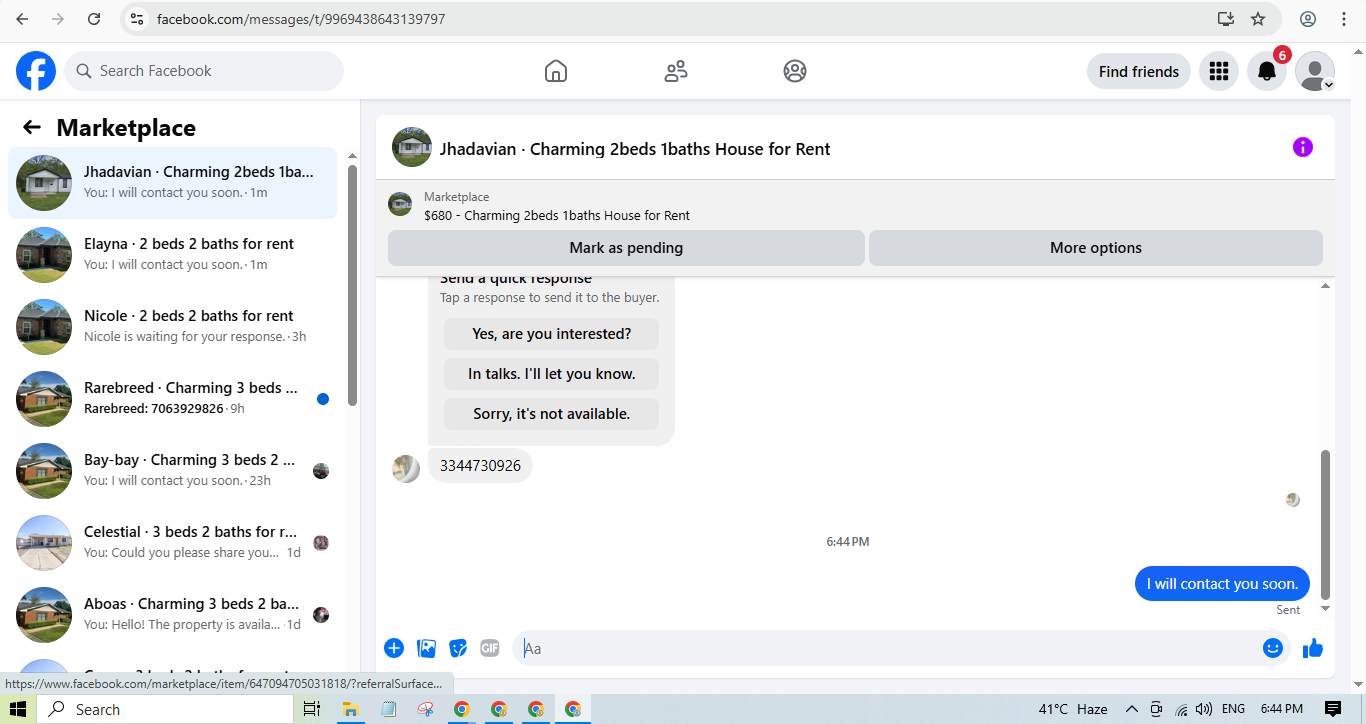Open the Celestial conversation
Viewport: 1366px width, 724px height.
172,542
